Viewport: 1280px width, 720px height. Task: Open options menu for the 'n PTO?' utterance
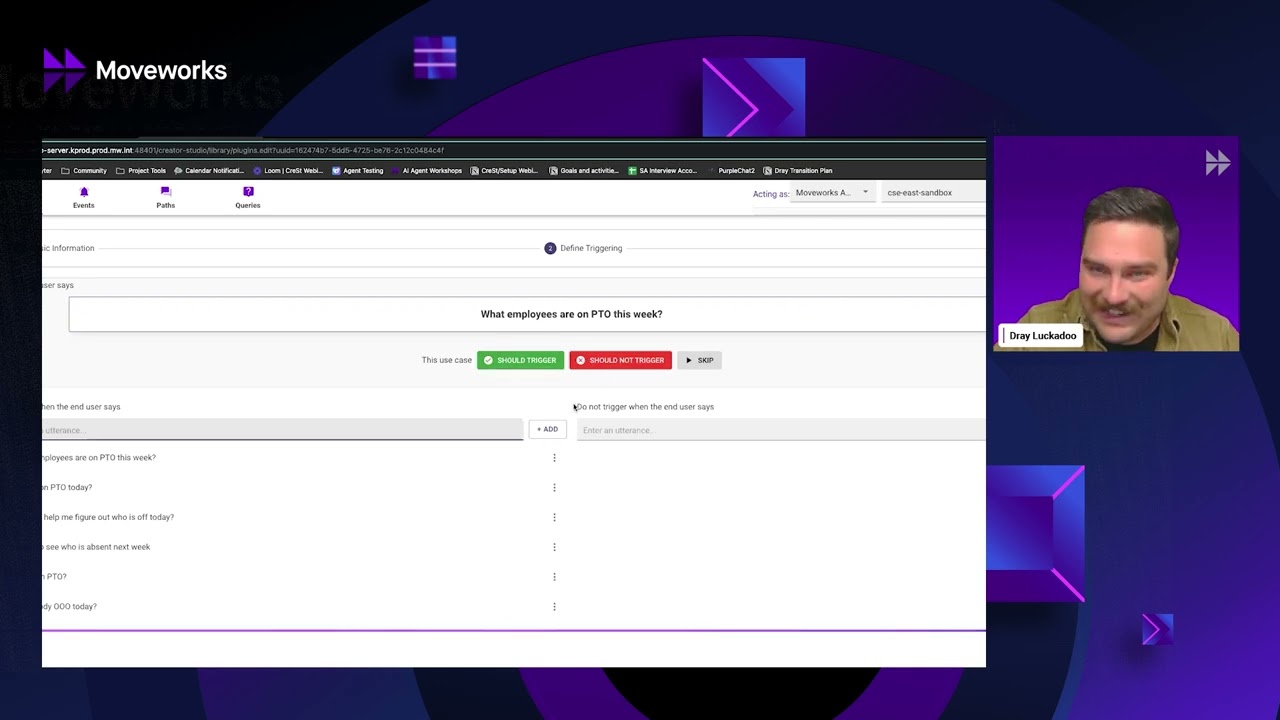[554, 577]
